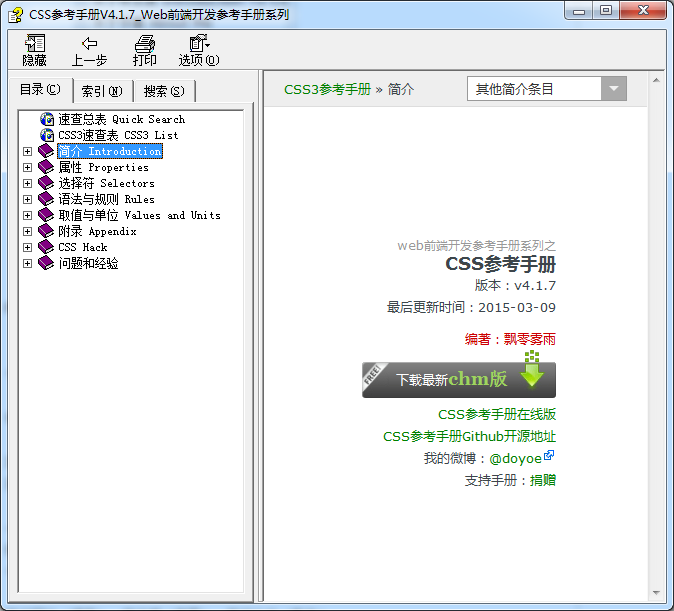Click the help icon in title bar
674x611 pixels.
tap(16, 15)
